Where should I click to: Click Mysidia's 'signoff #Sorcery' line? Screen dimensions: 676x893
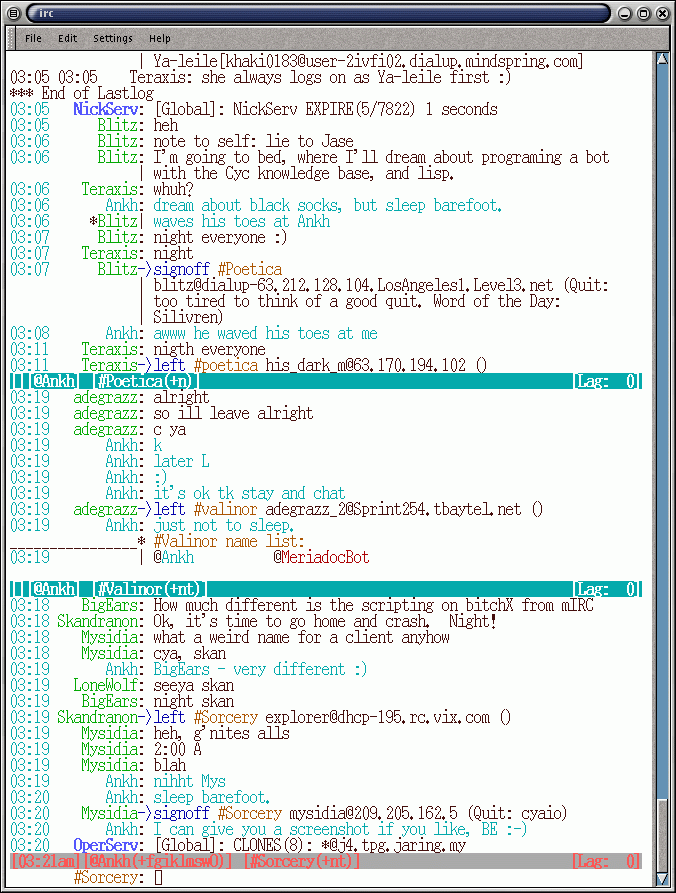click(x=360, y=813)
